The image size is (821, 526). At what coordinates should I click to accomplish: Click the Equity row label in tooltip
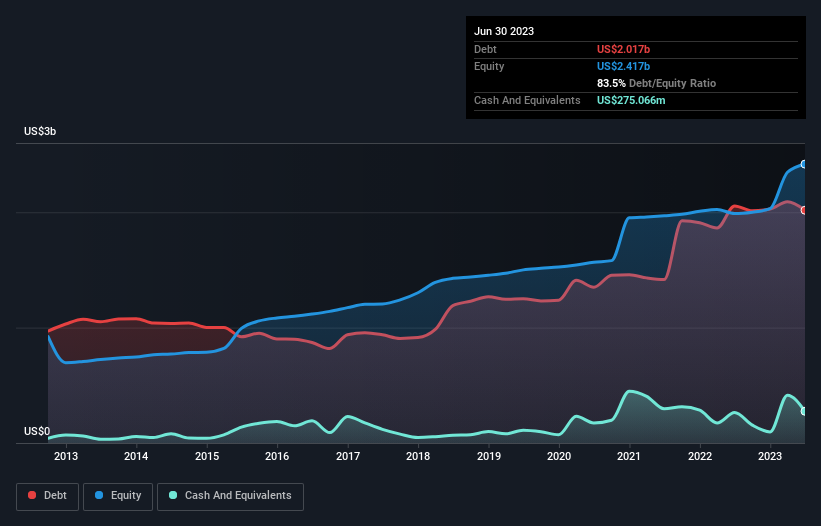pyautogui.click(x=489, y=66)
